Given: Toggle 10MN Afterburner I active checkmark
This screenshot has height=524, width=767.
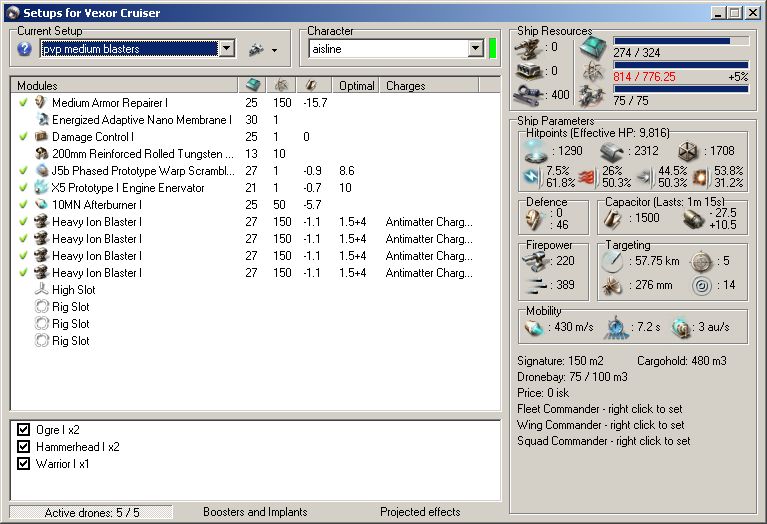Looking at the screenshot, I should point(23,205).
